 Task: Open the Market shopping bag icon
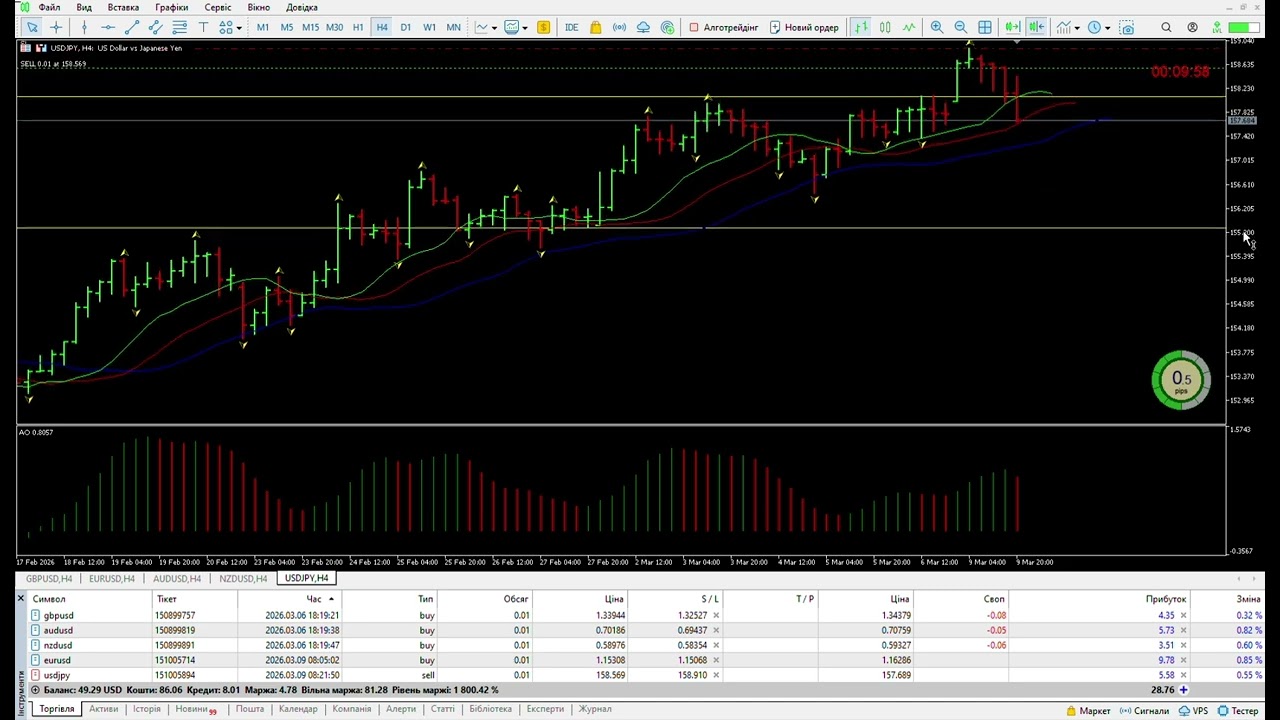point(595,27)
